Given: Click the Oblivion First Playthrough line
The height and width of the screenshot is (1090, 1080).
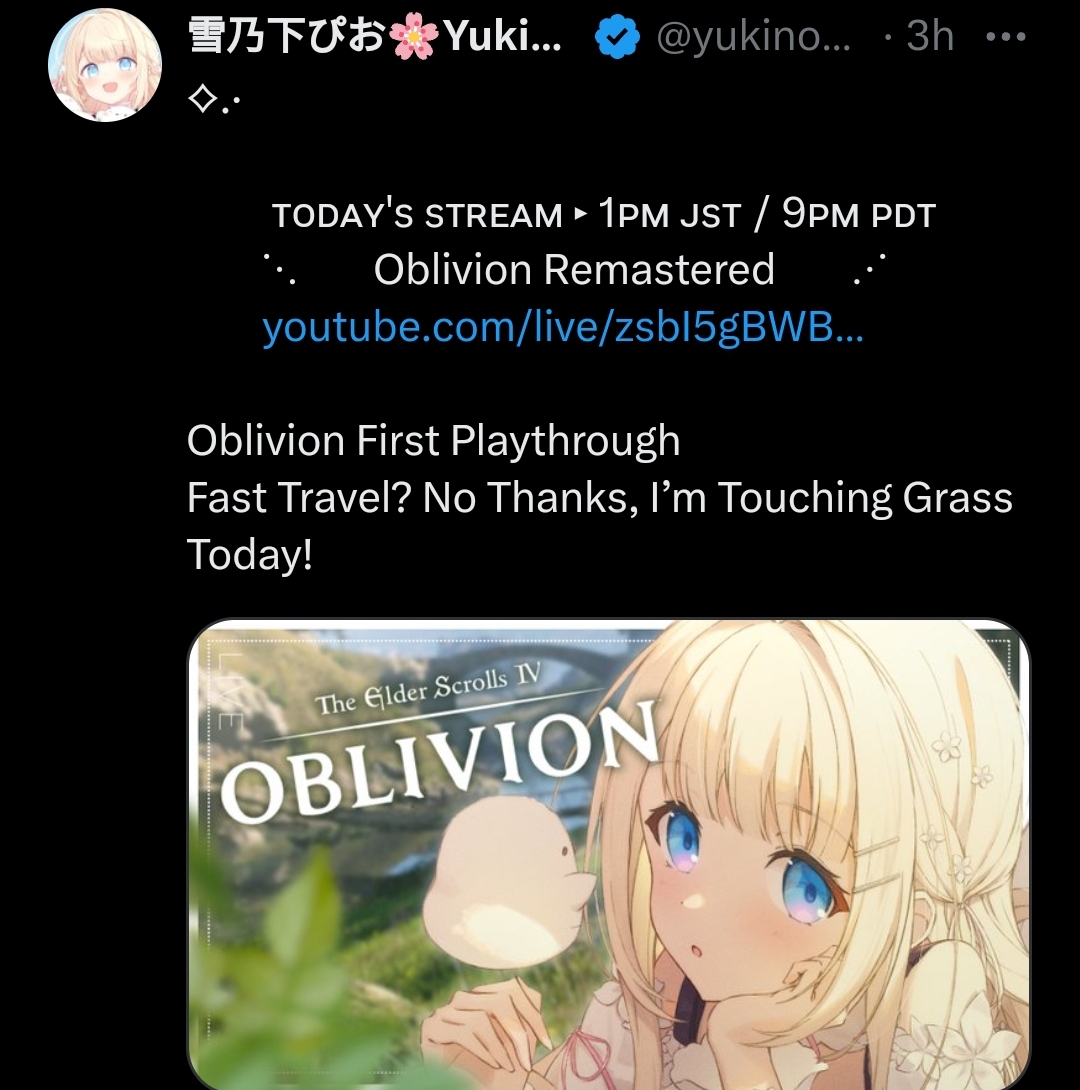Looking at the screenshot, I should click(x=433, y=441).
